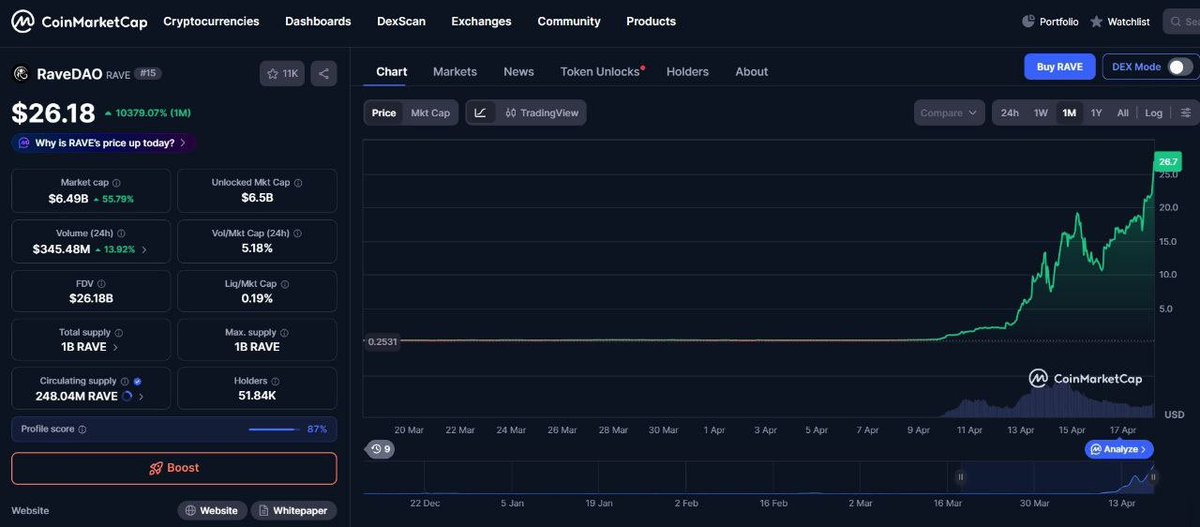Add RAVE to watchlist via star 11K button
Image resolution: width=1200 pixels, height=527 pixels.
click(282, 73)
